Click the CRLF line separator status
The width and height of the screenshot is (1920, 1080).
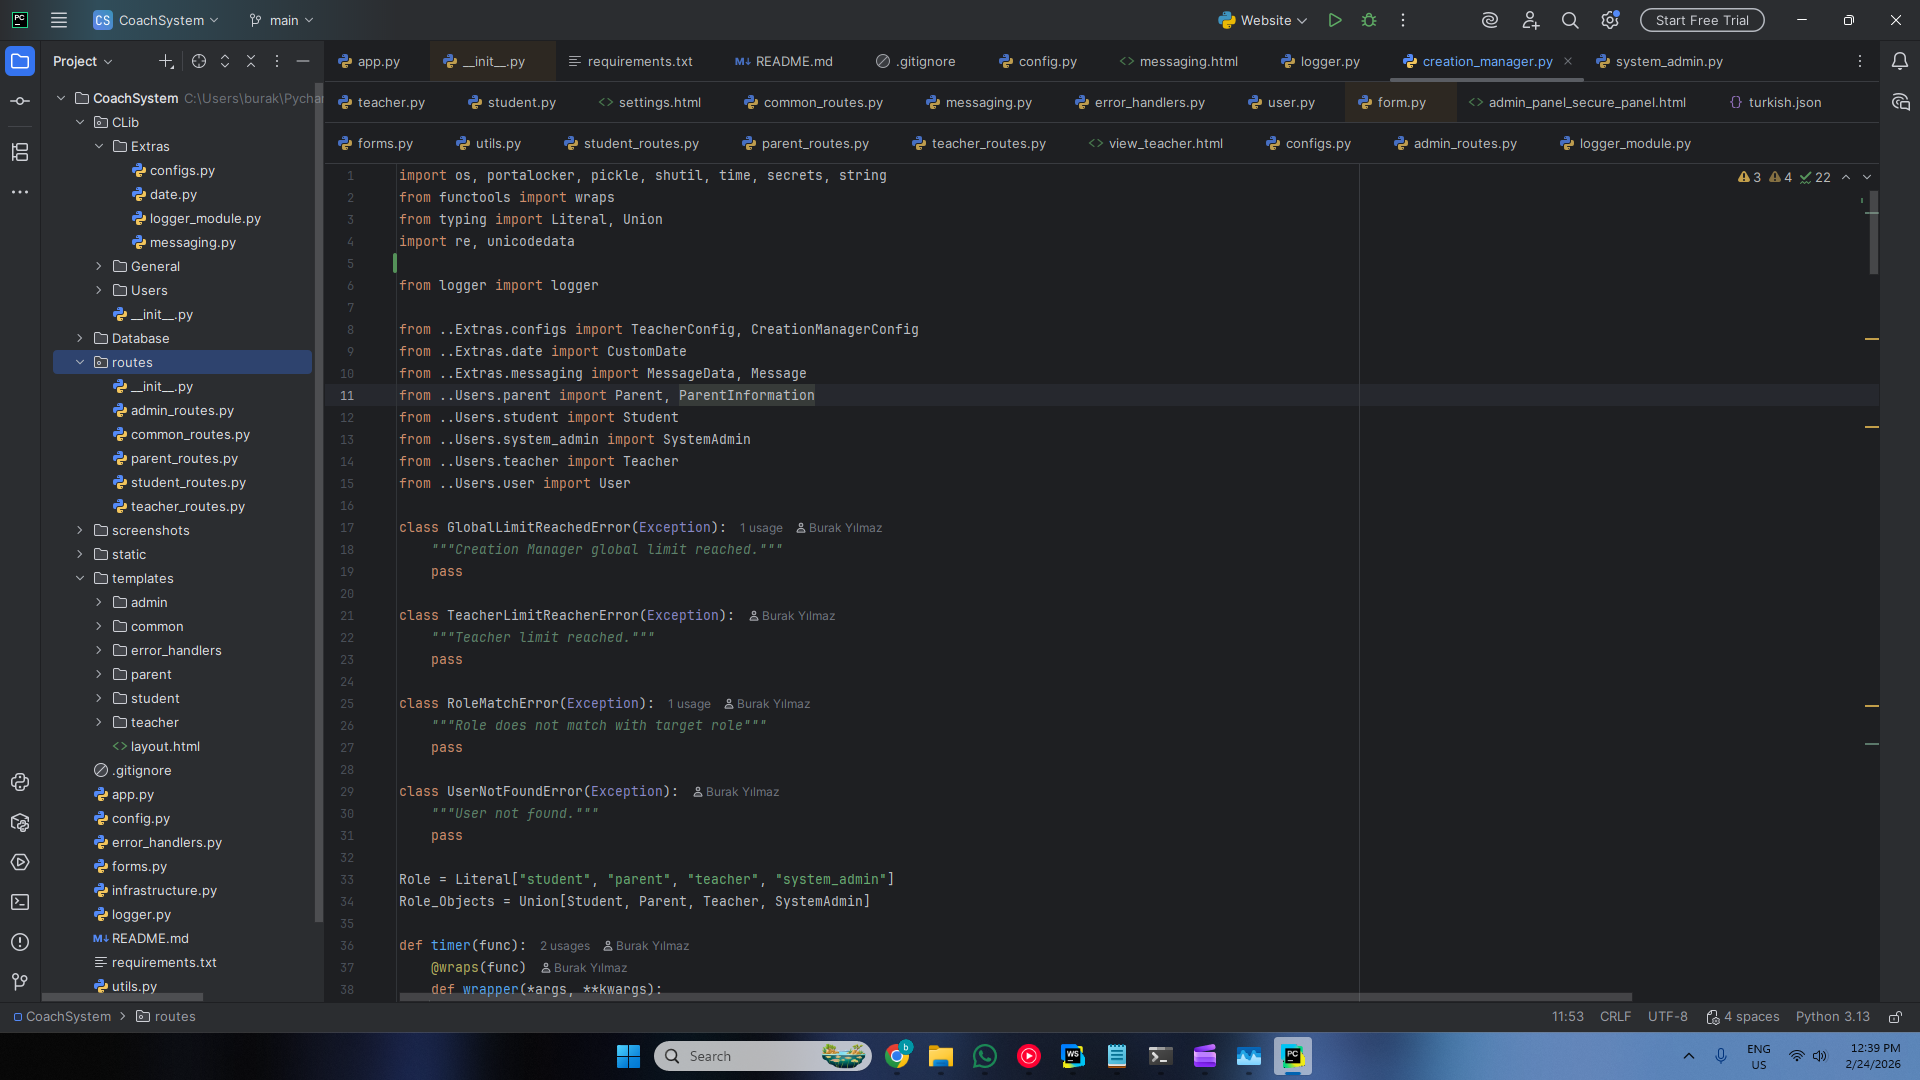tap(1615, 1017)
